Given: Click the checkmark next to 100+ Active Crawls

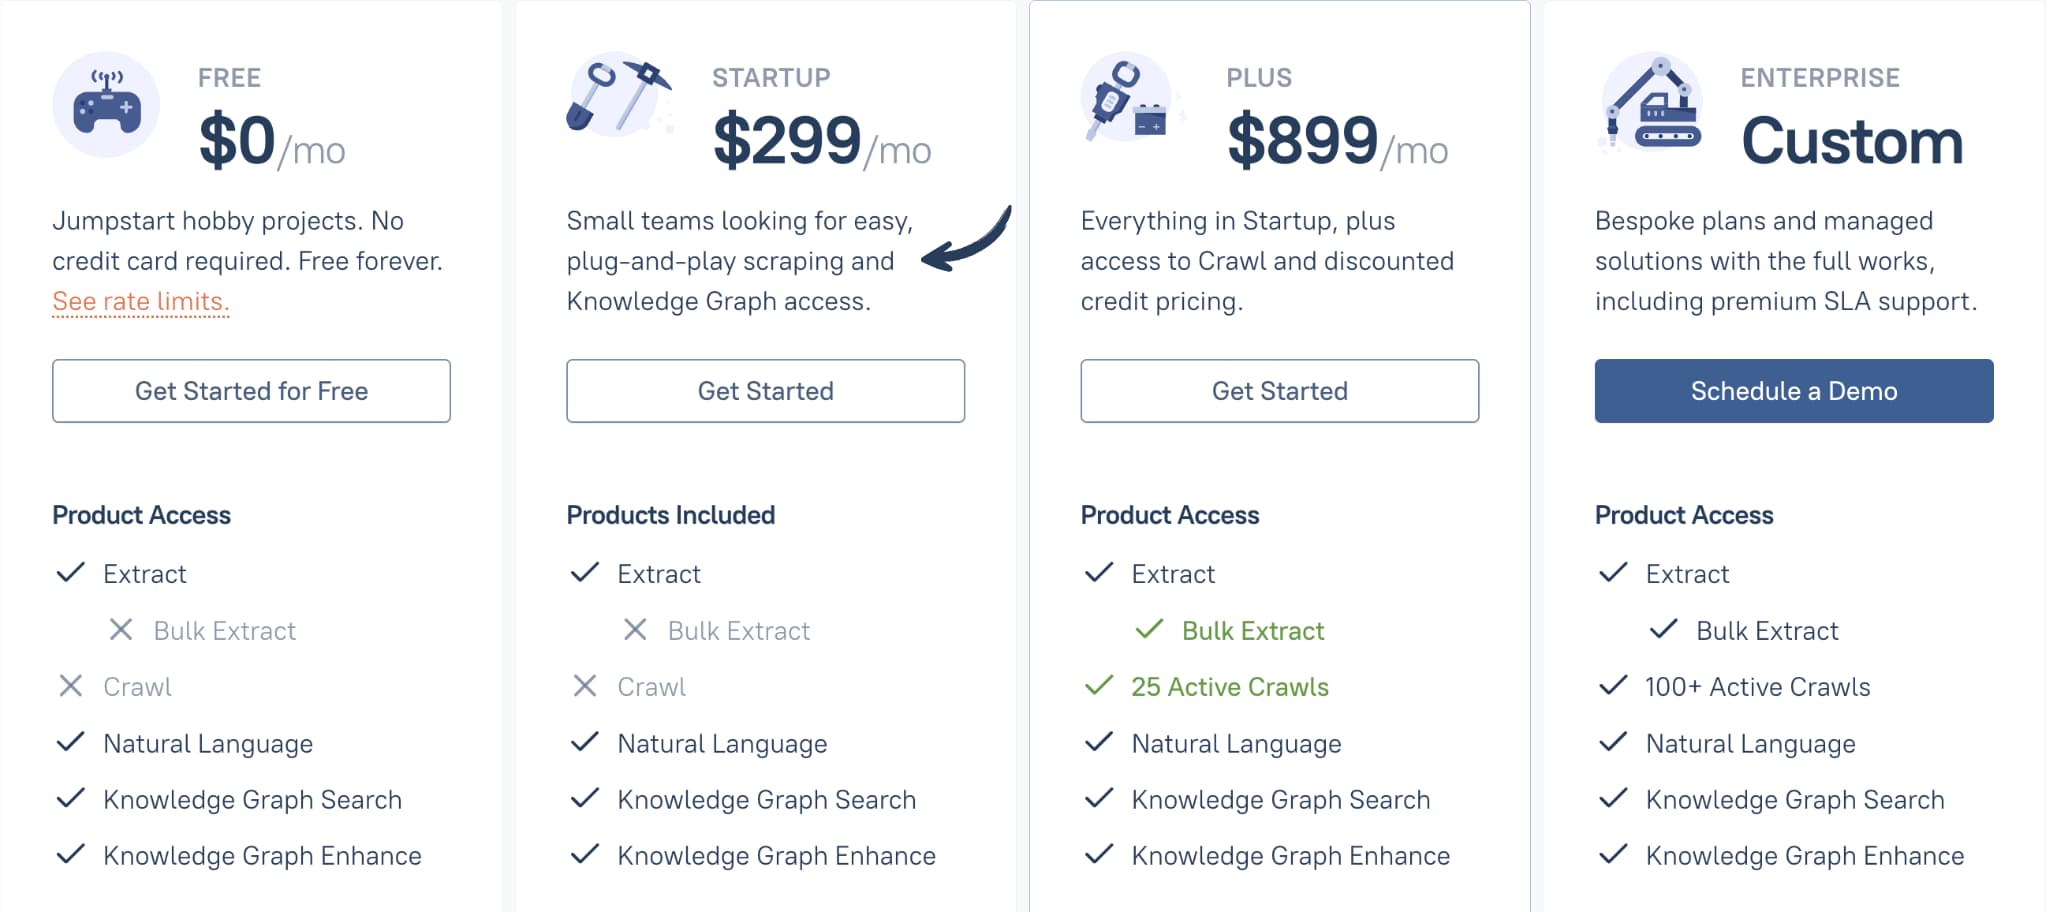Looking at the screenshot, I should point(1613,686).
